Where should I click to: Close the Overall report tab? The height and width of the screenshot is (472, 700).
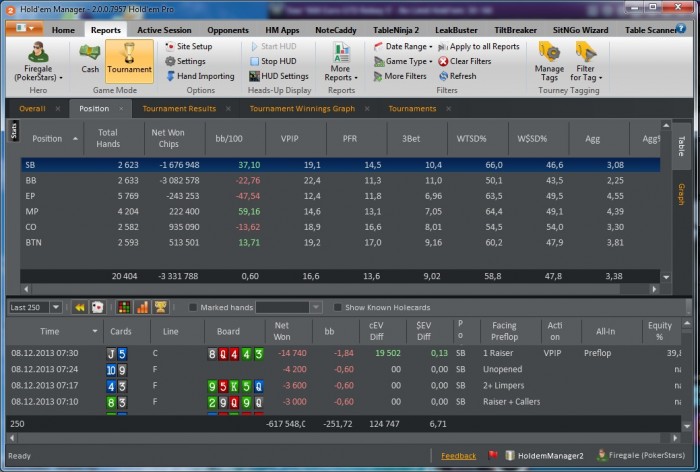58,109
